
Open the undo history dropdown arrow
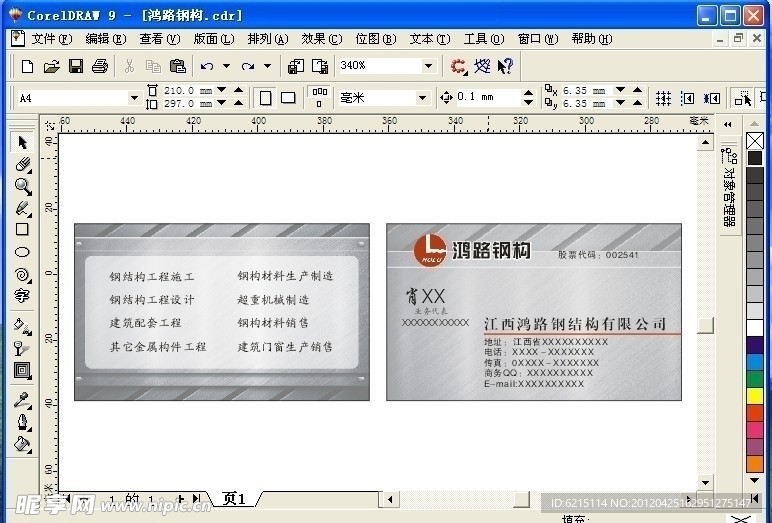point(226,66)
